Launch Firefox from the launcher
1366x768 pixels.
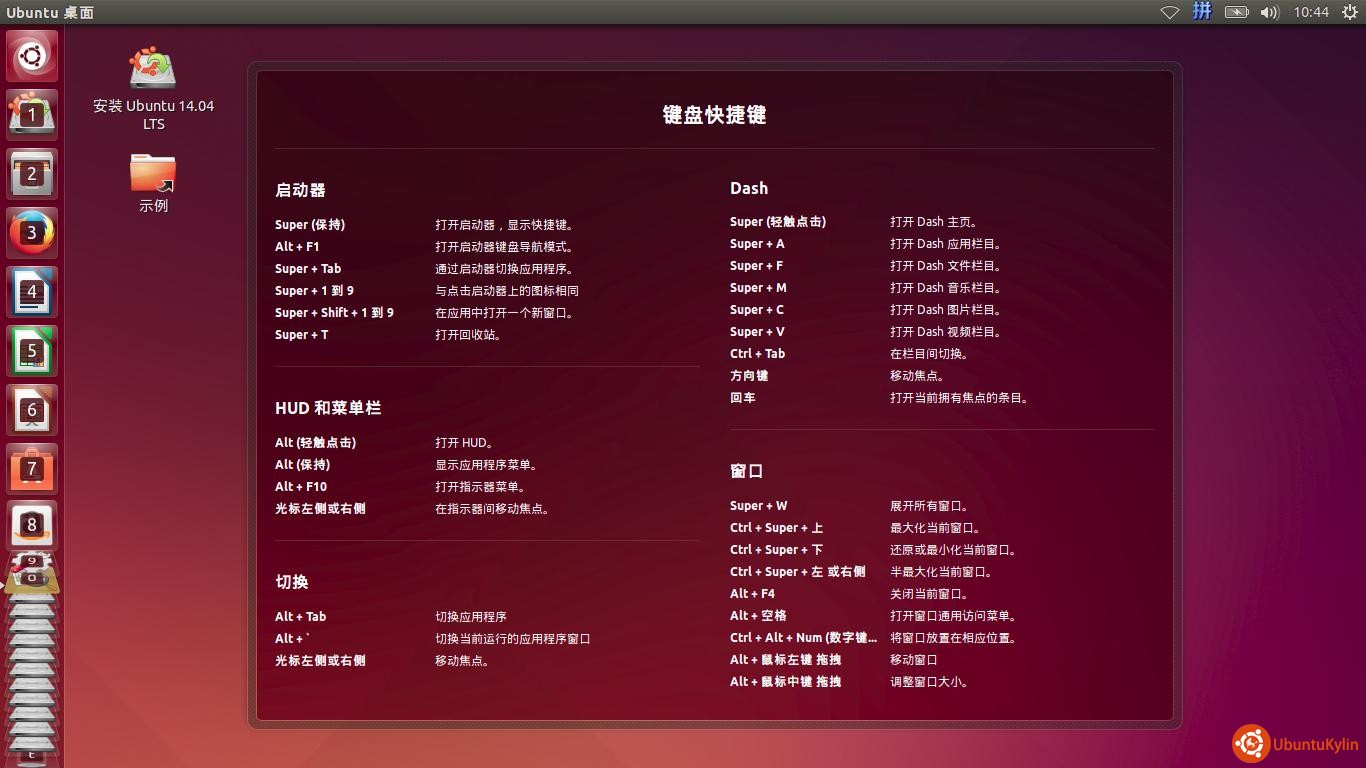[x=32, y=233]
